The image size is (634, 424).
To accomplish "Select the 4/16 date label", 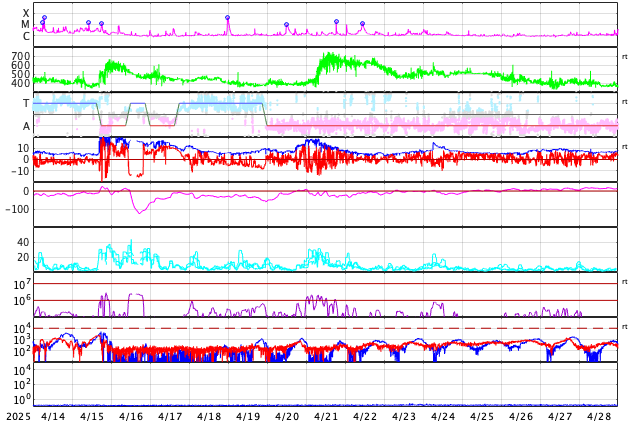I will coord(131,416).
